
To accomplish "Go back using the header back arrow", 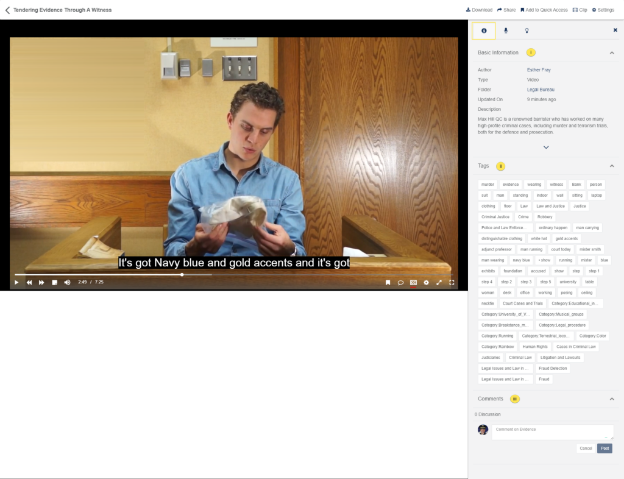I will point(7,9).
